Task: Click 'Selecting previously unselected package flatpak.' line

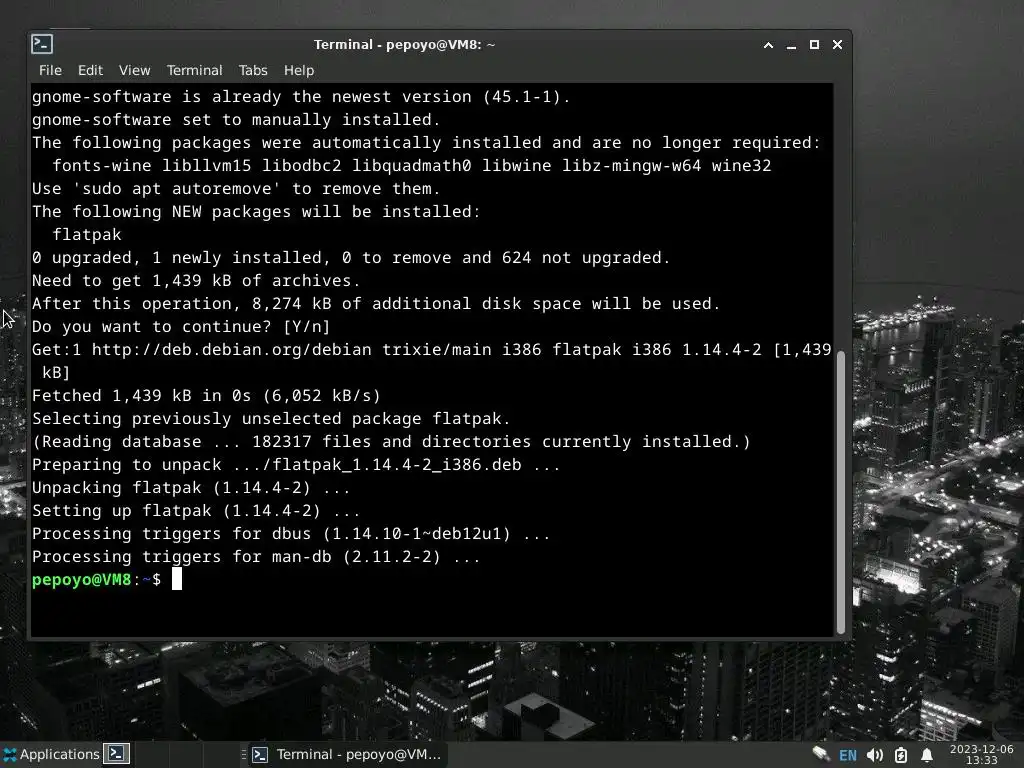Action: tap(271, 418)
